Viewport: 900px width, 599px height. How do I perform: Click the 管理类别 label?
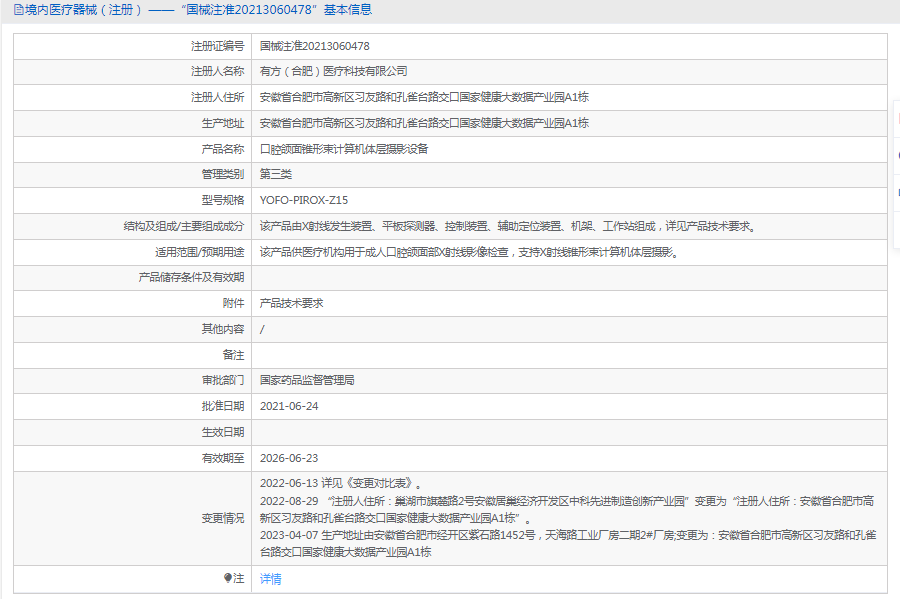[223, 174]
